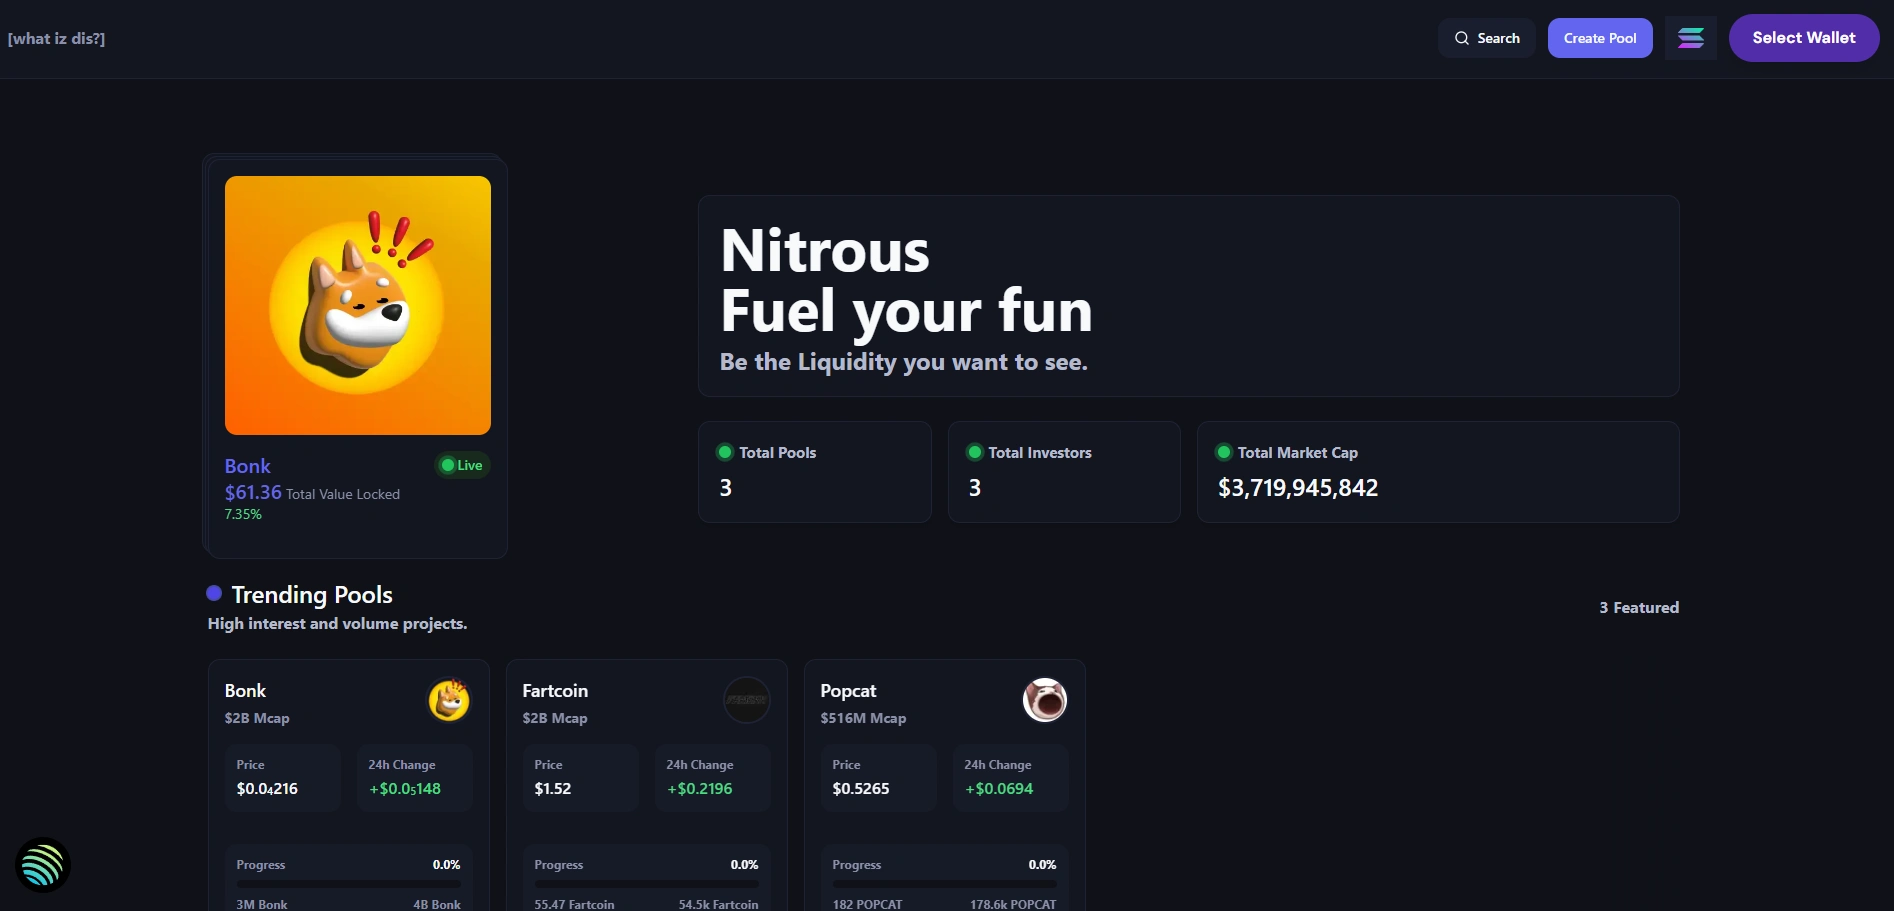The height and width of the screenshot is (911, 1894).
Task: Click the Fartcoin card progress bar
Action: (647, 884)
